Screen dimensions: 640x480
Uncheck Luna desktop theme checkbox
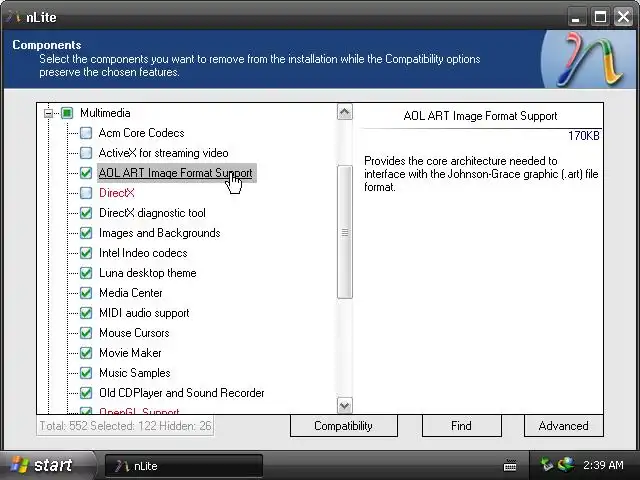[x=86, y=273]
